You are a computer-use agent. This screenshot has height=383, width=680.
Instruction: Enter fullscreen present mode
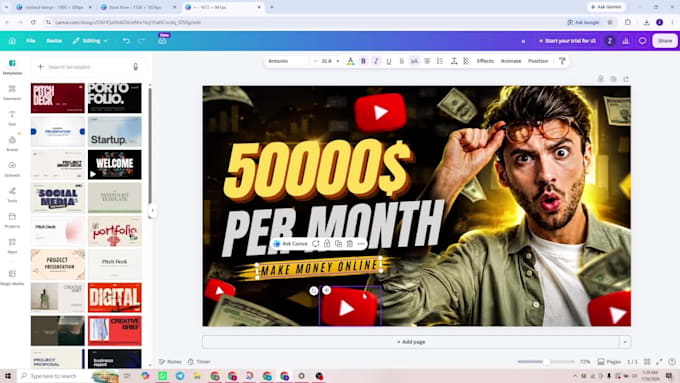click(x=660, y=362)
